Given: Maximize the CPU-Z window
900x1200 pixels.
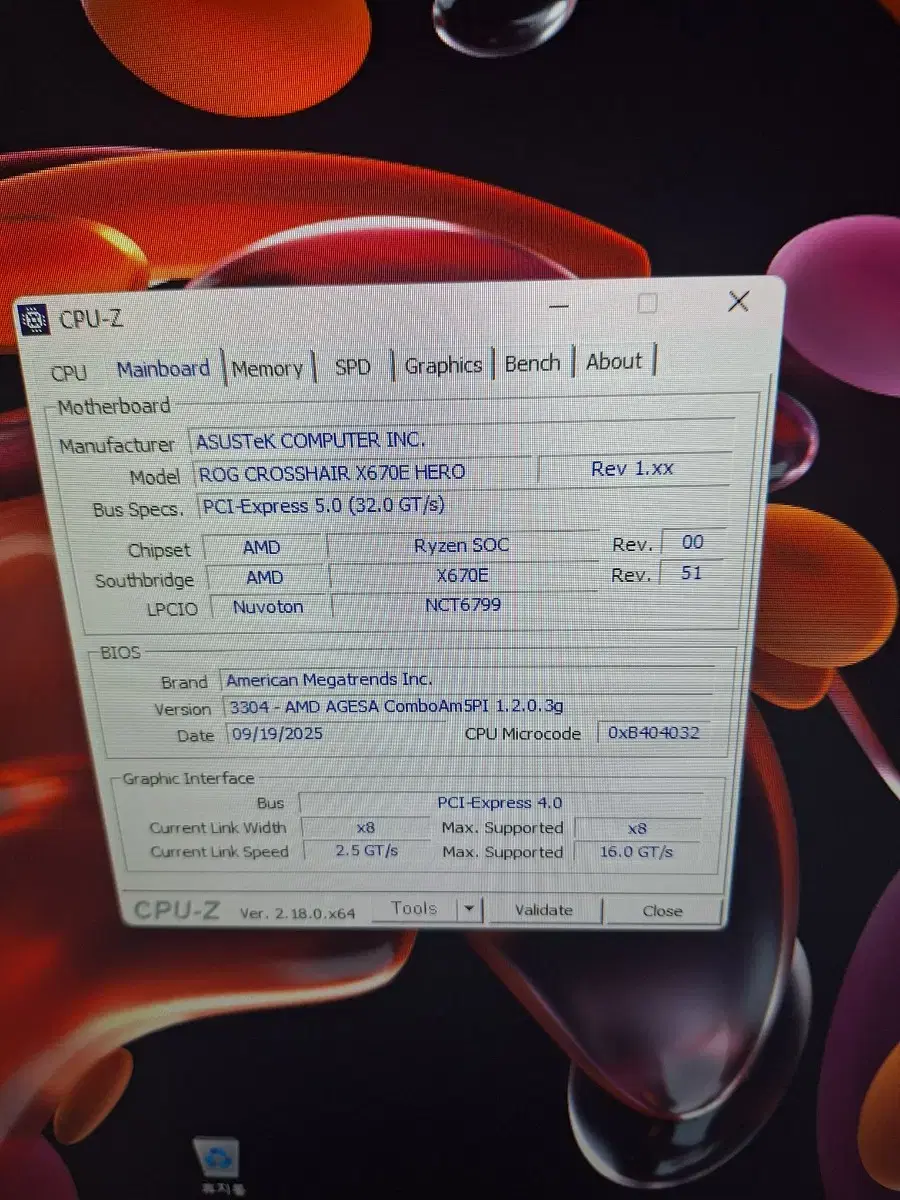Looking at the screenshot, I should [x=647, y=303].
